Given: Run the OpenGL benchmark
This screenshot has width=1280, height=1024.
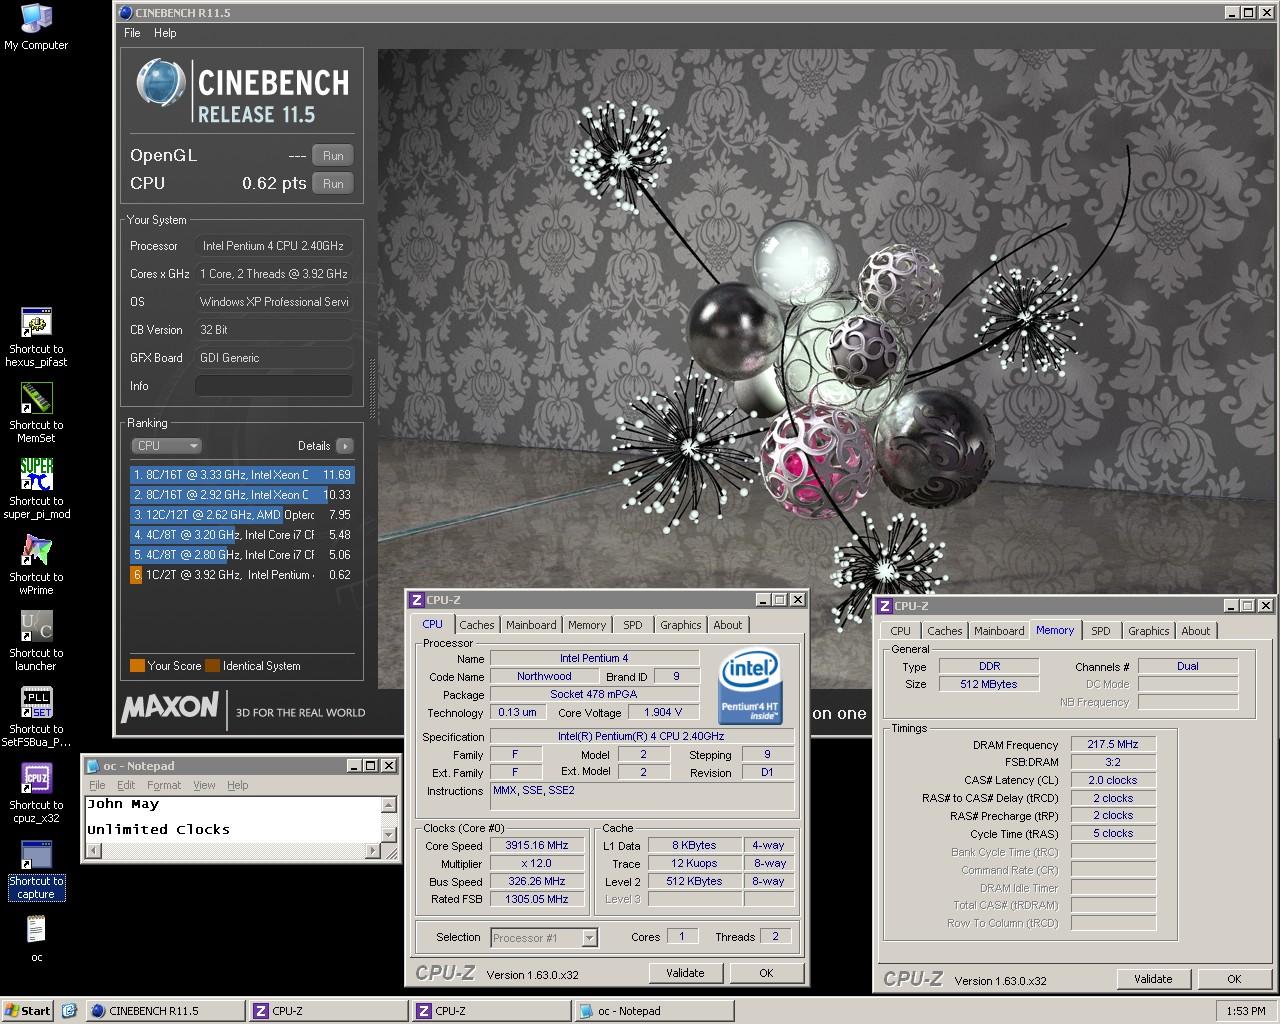Looking at the screenshot, I should tap(333, 156).
